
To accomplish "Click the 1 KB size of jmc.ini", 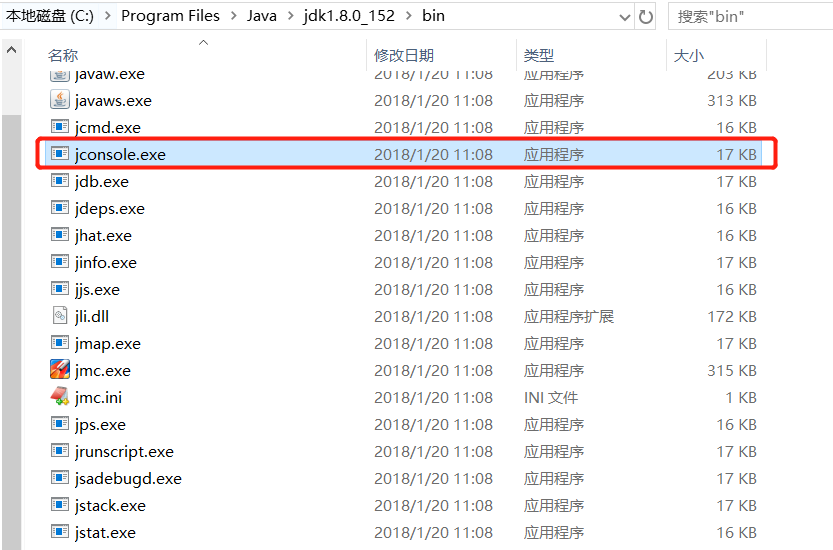I will 741,397.
